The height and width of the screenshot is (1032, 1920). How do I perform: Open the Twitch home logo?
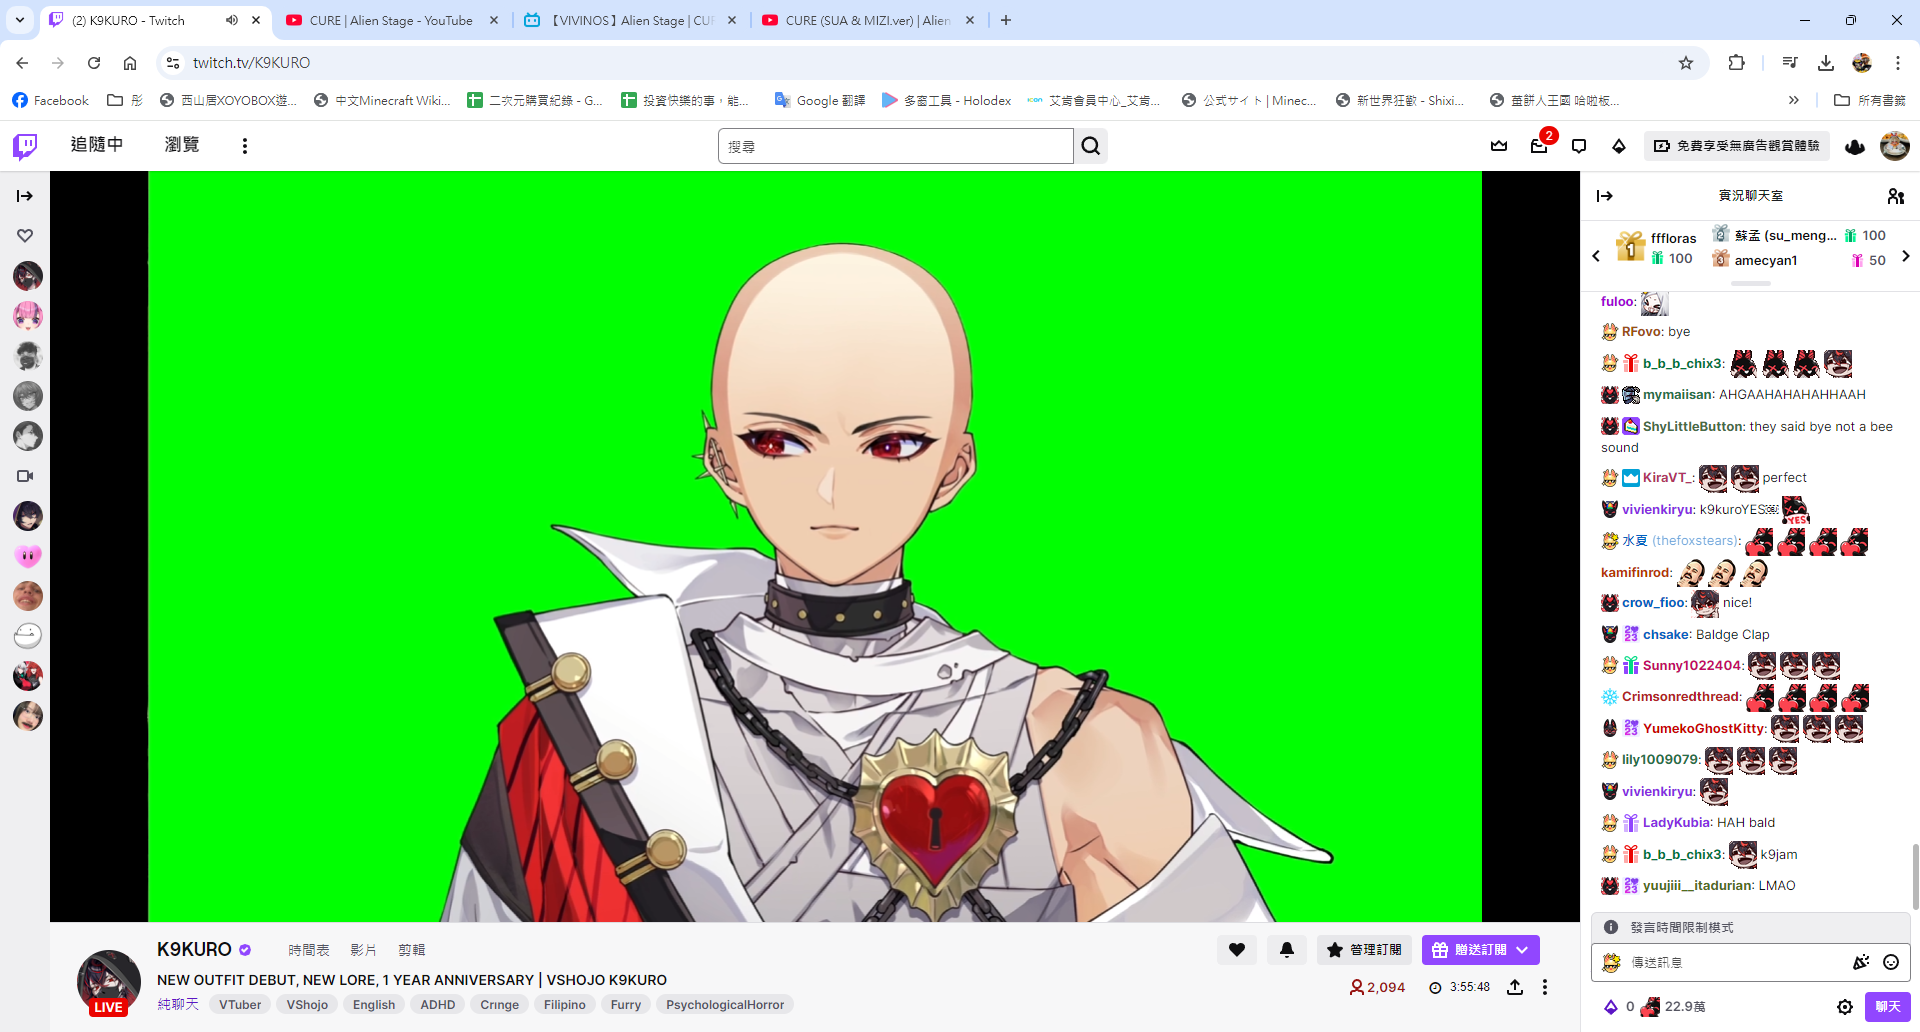click(25, 146)
